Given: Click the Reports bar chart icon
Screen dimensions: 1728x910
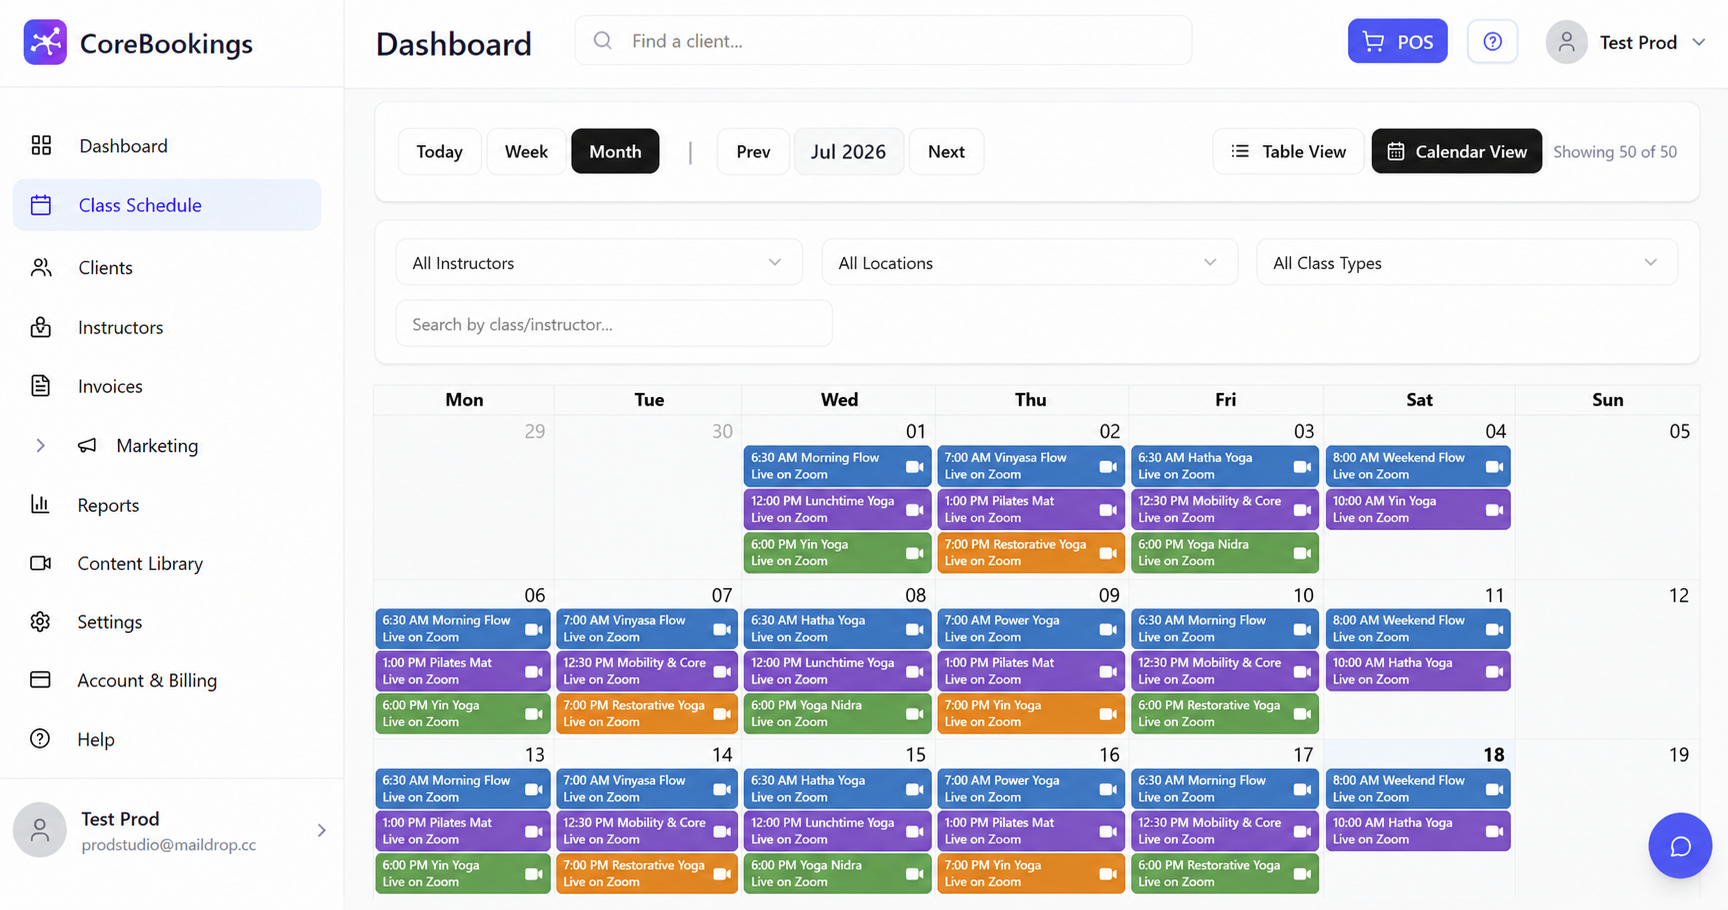Looking at the screenshot, I should point(41,504).
